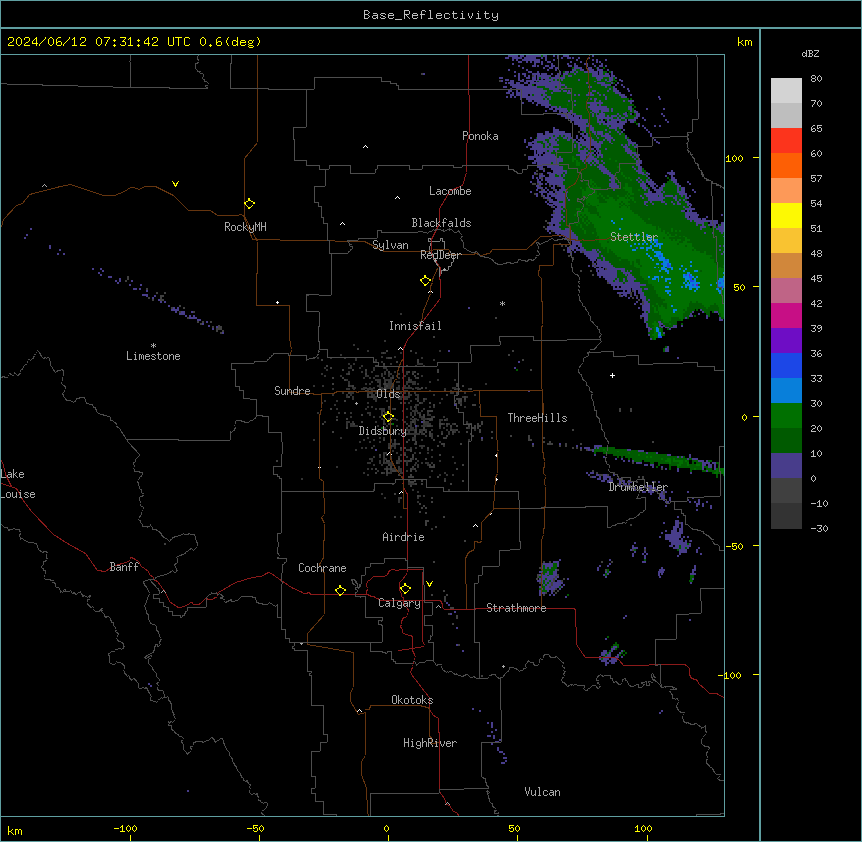Select the slate purple swatch below 10

point(786,466)
